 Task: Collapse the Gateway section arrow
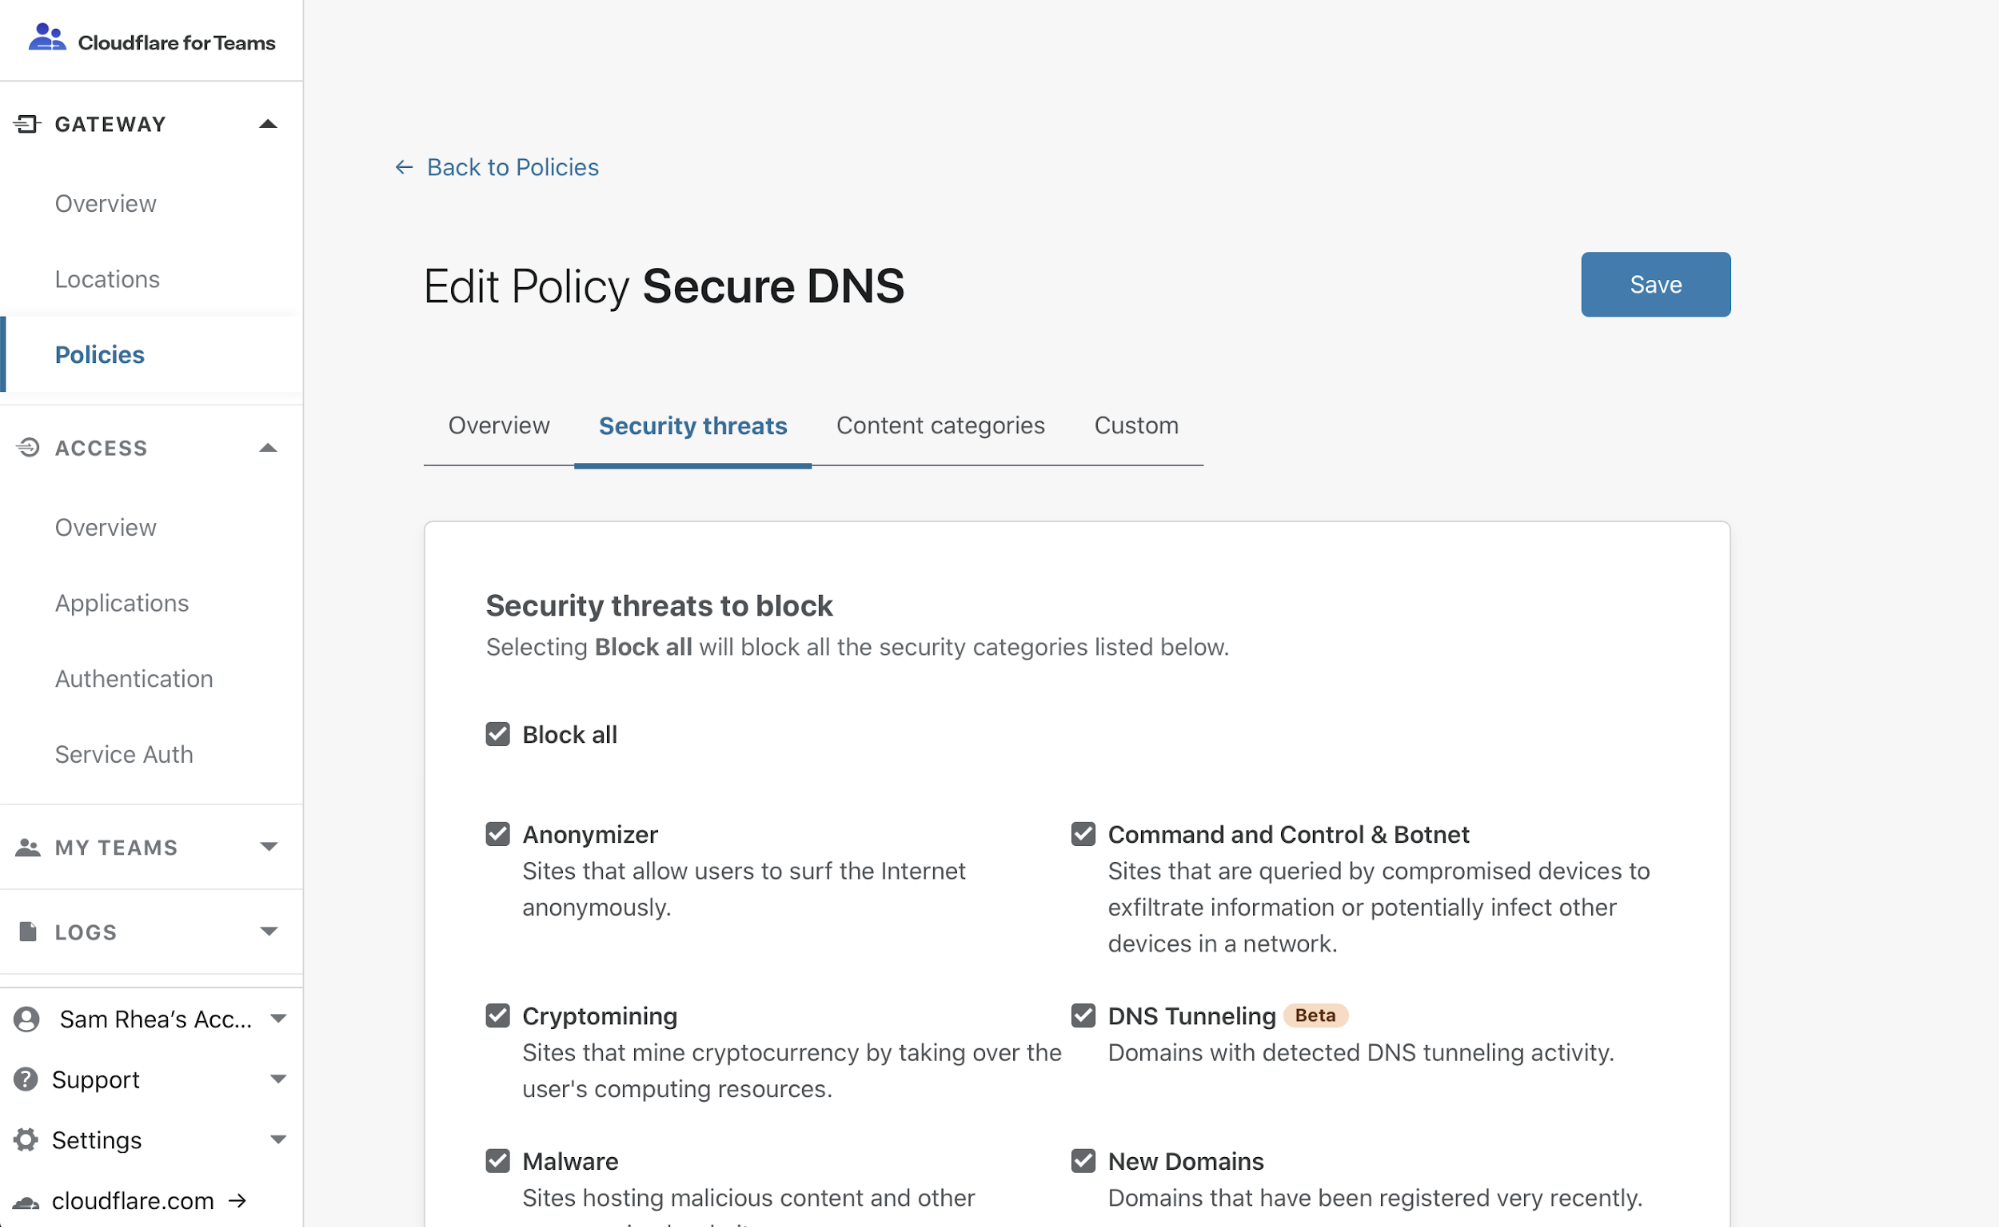(x=268, y=124)
